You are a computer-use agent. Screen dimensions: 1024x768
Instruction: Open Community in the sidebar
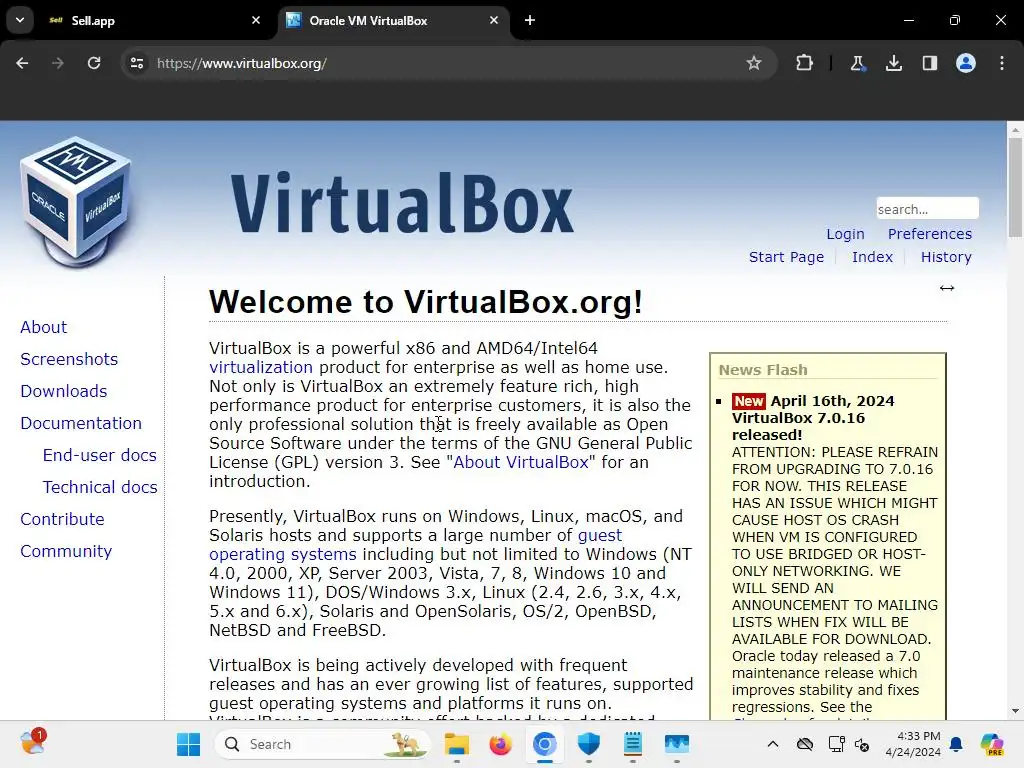66,551
